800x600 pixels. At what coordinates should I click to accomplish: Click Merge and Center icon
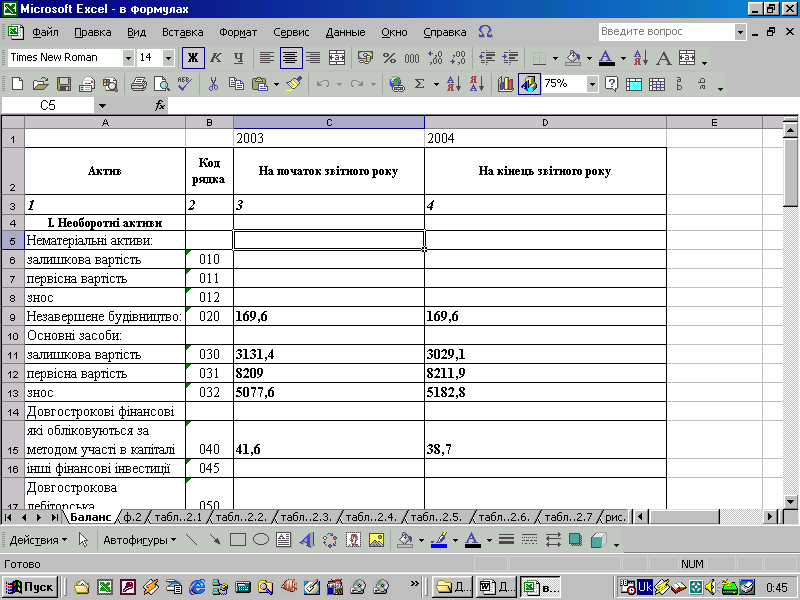[x=337, y=58]
